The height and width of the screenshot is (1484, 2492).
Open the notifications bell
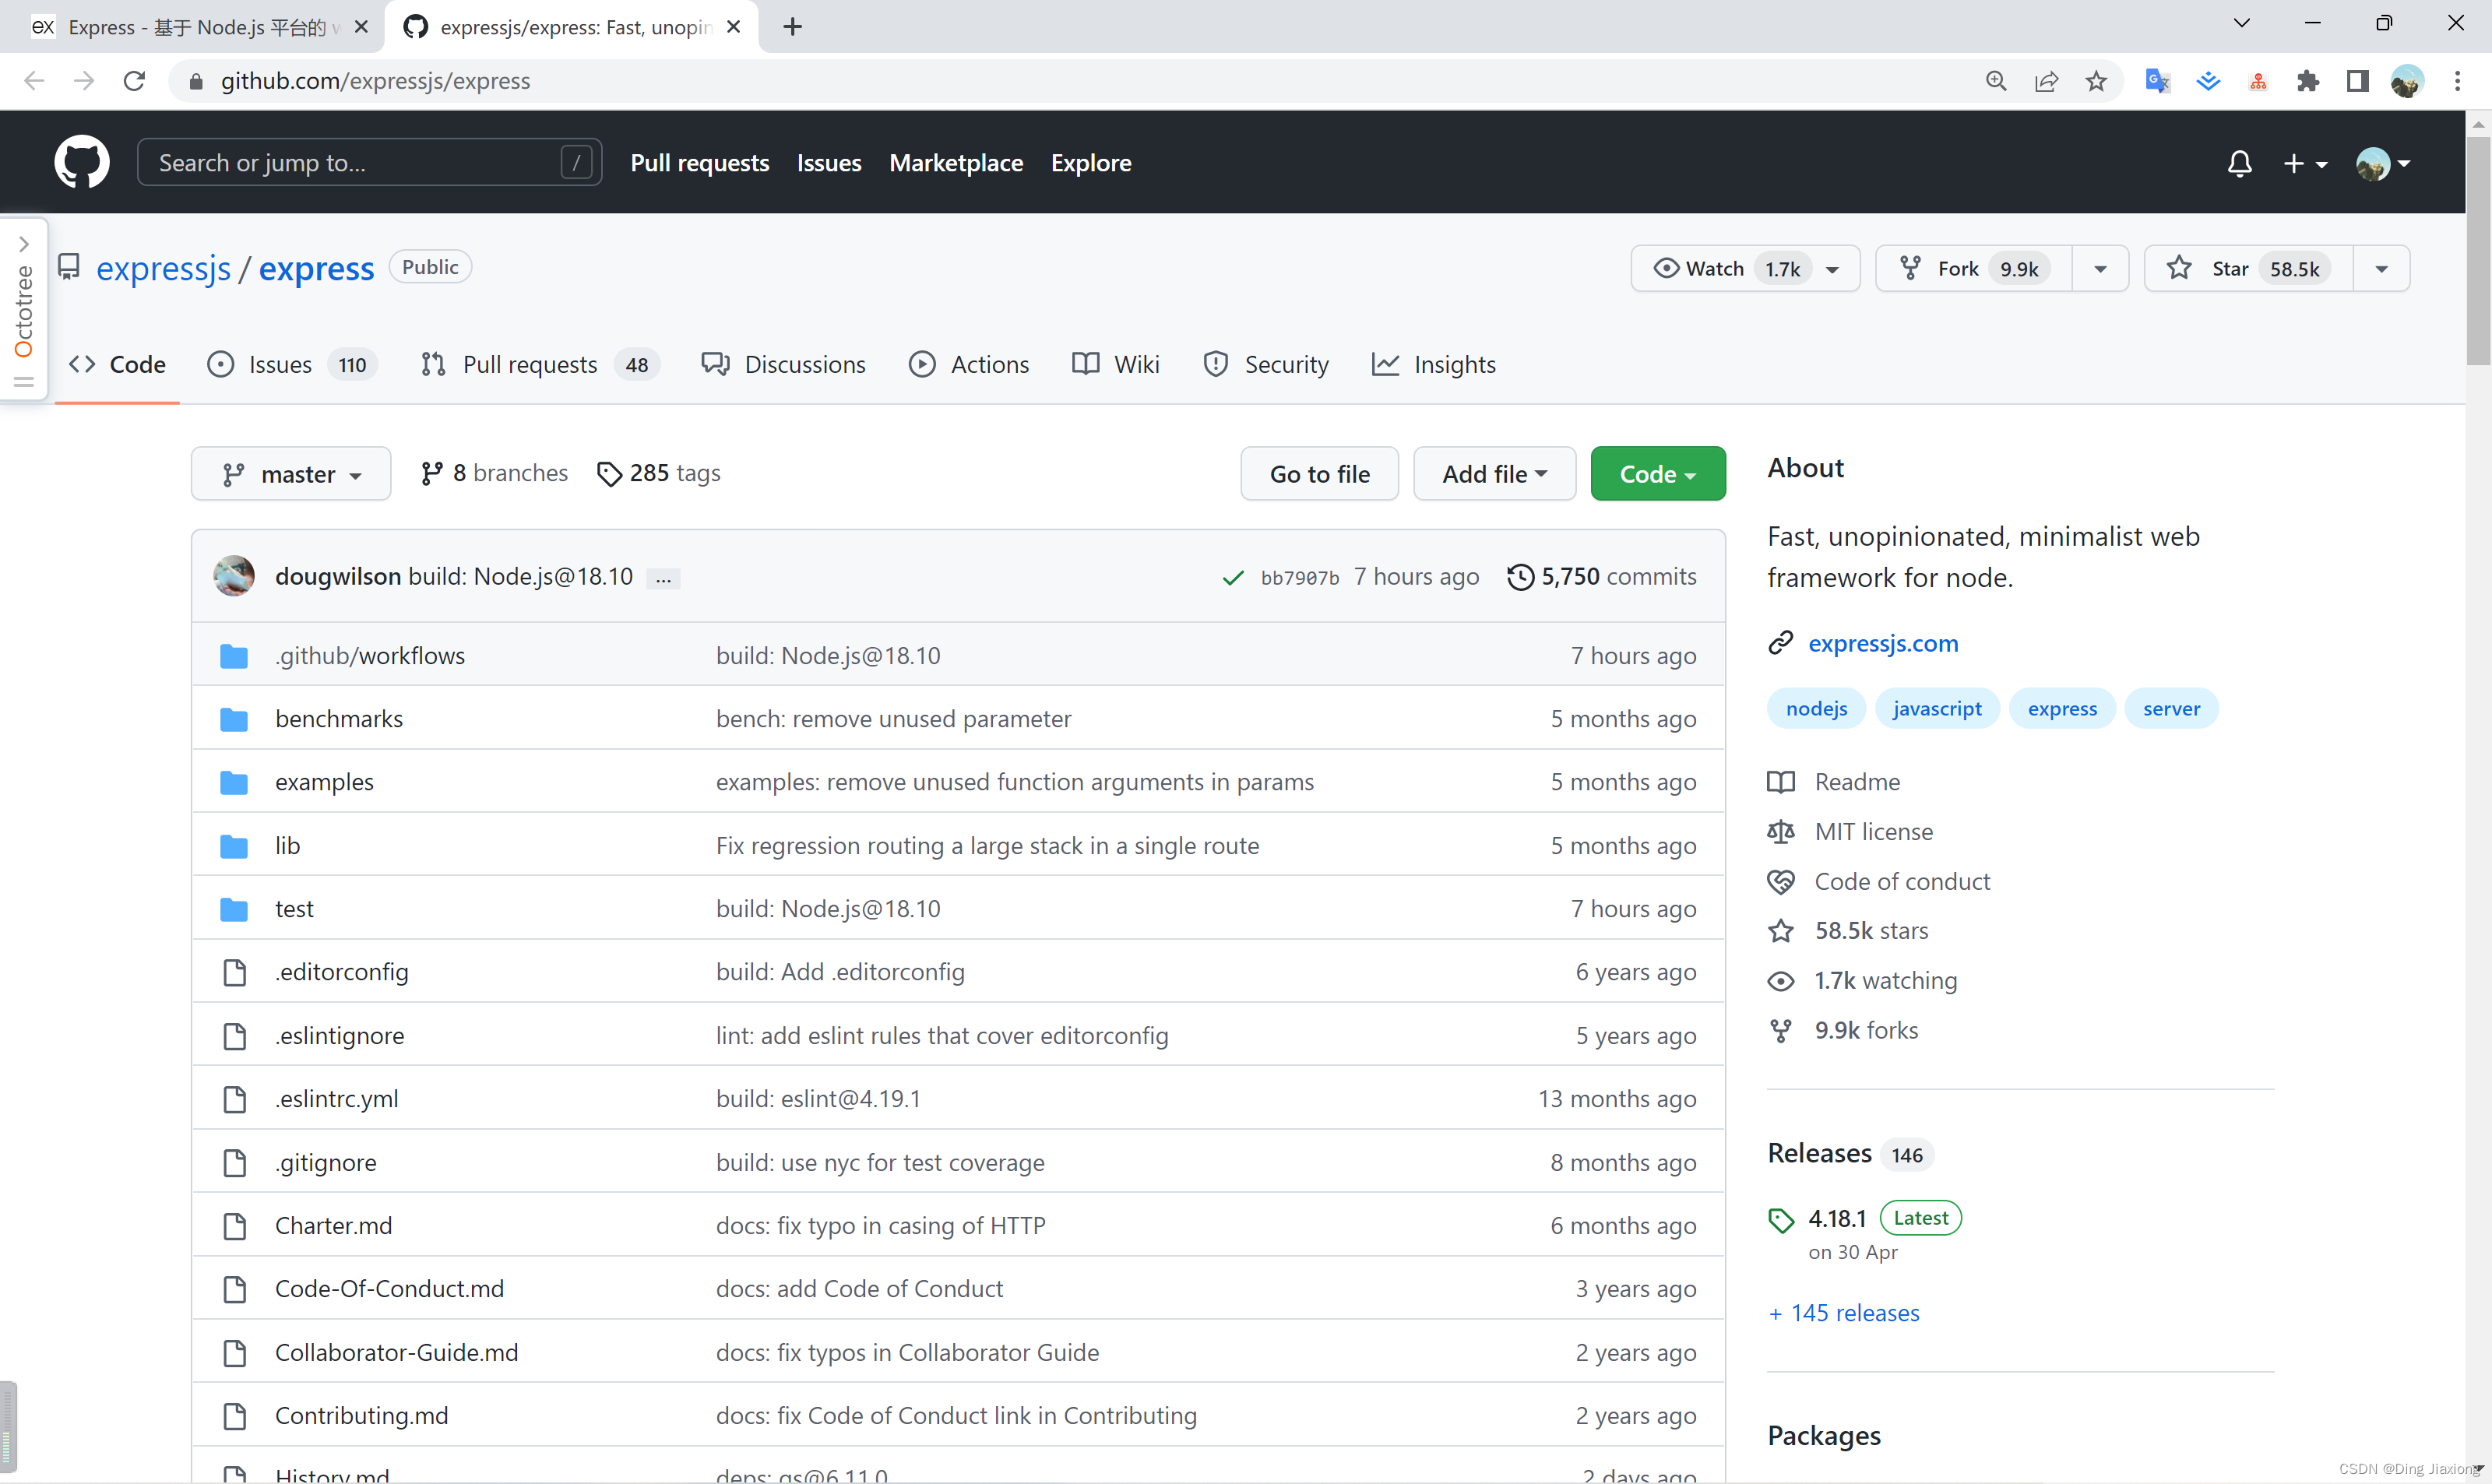pos(2240,163)
